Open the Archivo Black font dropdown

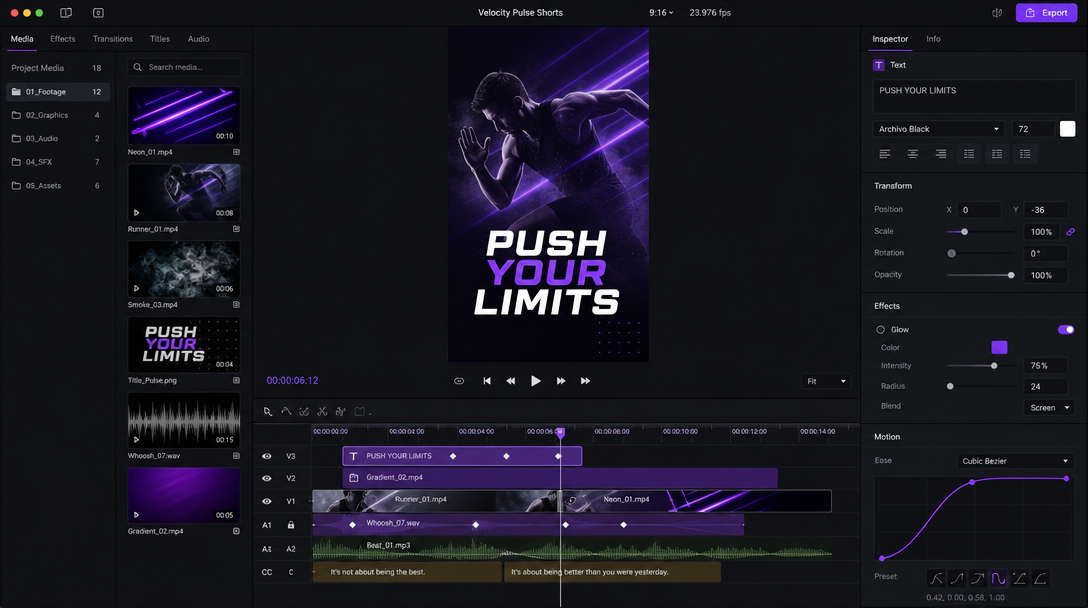point(939,129)
